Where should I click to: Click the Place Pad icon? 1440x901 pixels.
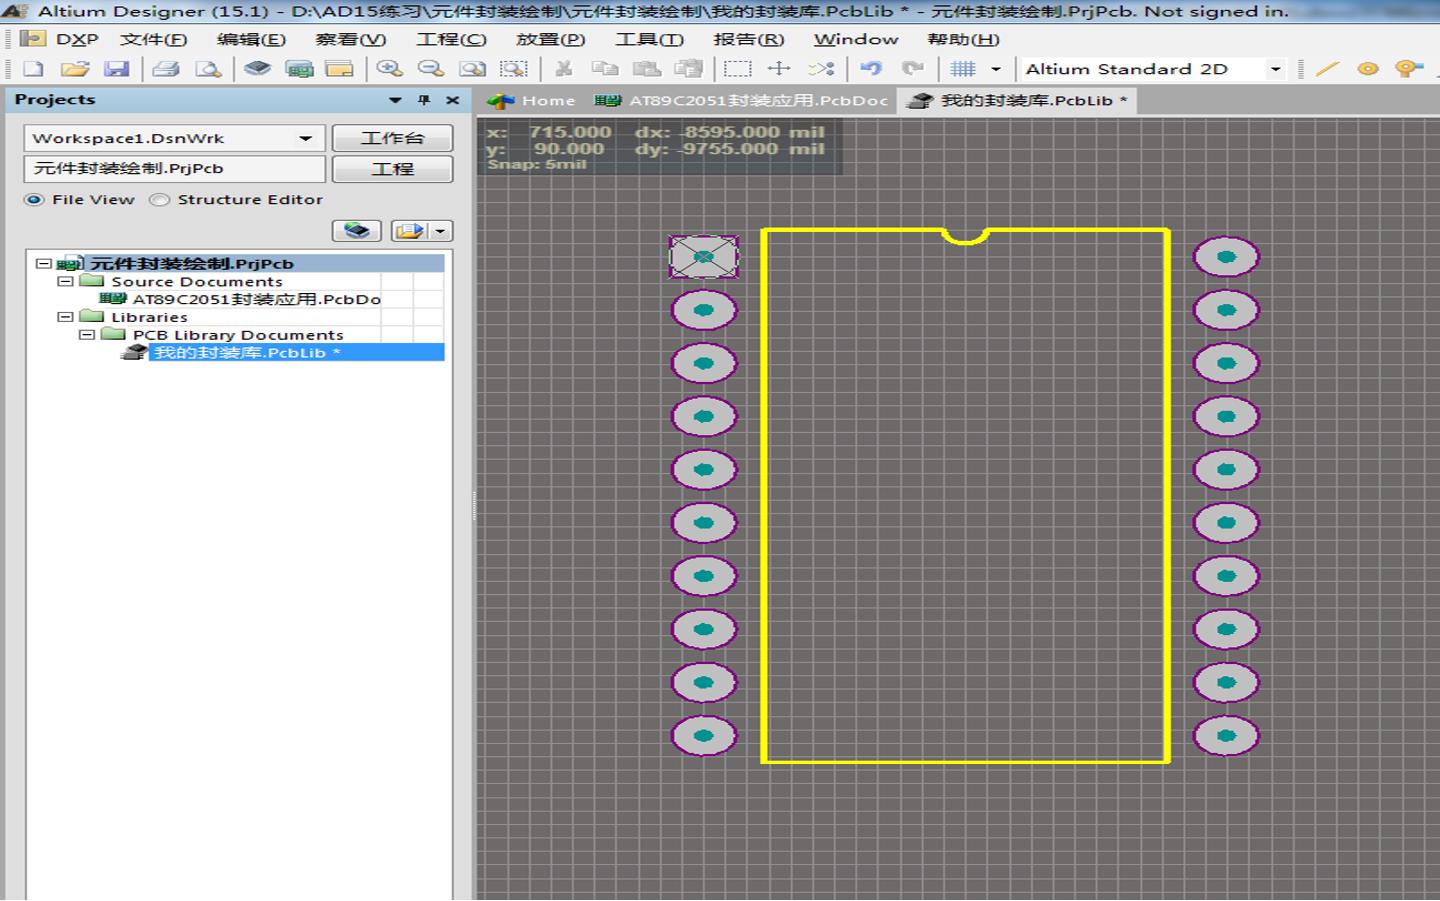[x=1367, y=69]
